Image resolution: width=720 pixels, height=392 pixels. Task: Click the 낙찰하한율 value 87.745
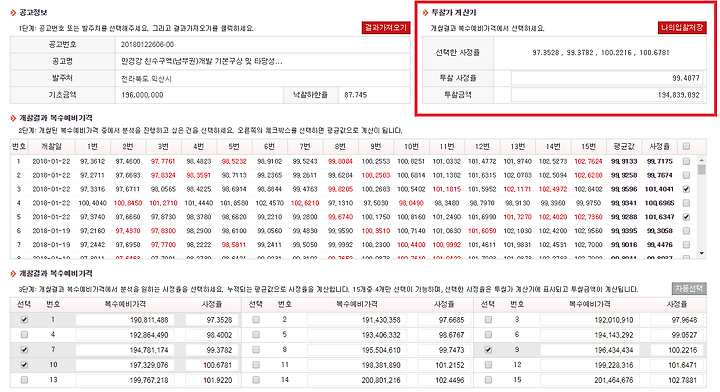pyautogui.click(x=355, y=95)
